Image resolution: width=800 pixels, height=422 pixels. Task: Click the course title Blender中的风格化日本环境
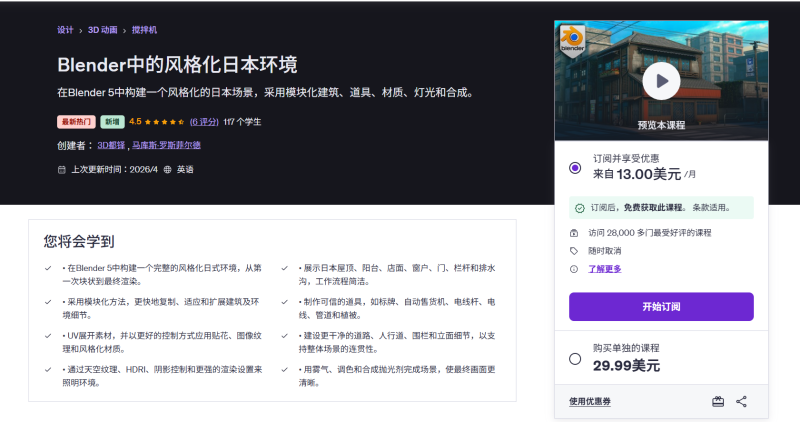(177, 65)
